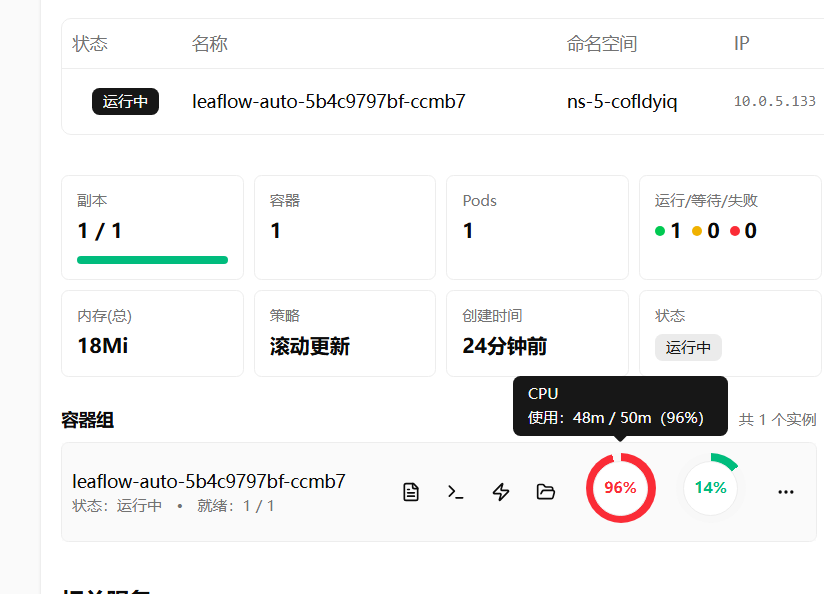Click the yellow waiting count dot
The width and height of the screenshot is (824, 594).
(697, 231)
